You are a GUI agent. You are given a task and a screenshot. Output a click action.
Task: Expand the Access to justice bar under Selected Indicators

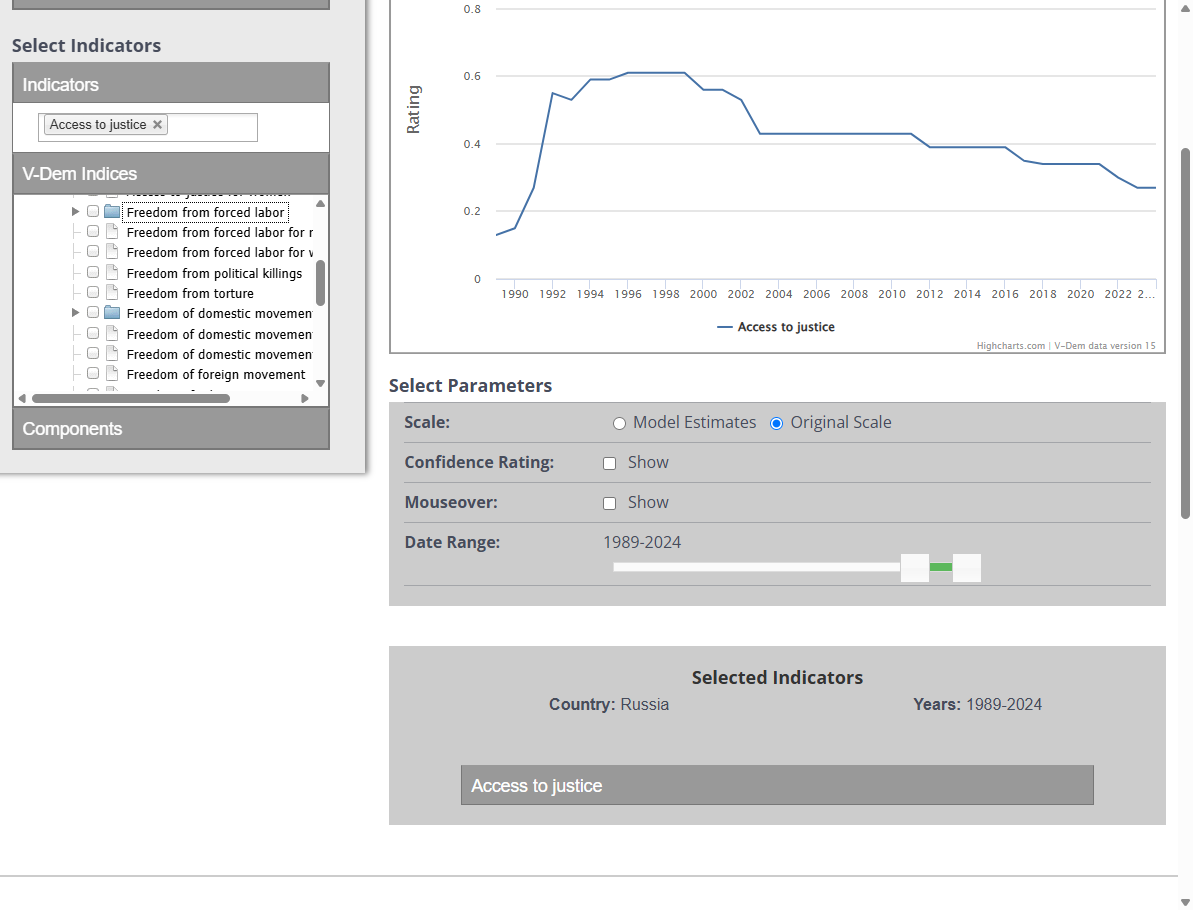(777, 785)
